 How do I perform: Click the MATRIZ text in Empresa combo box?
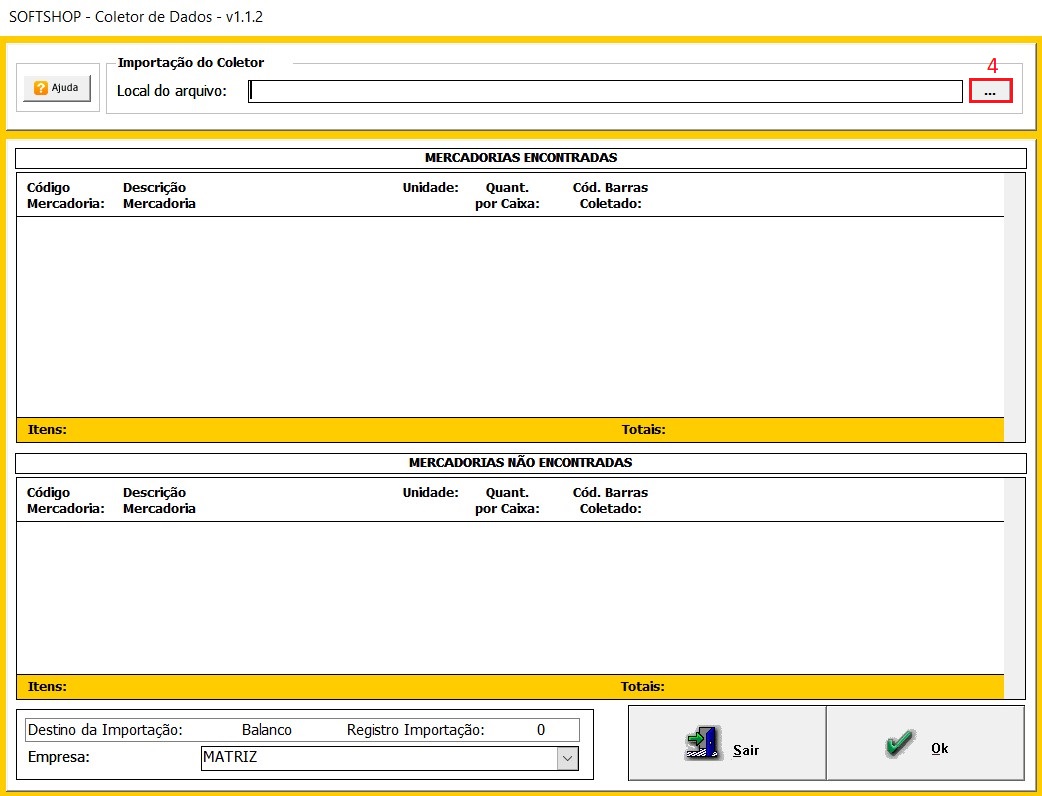point(230,758)
